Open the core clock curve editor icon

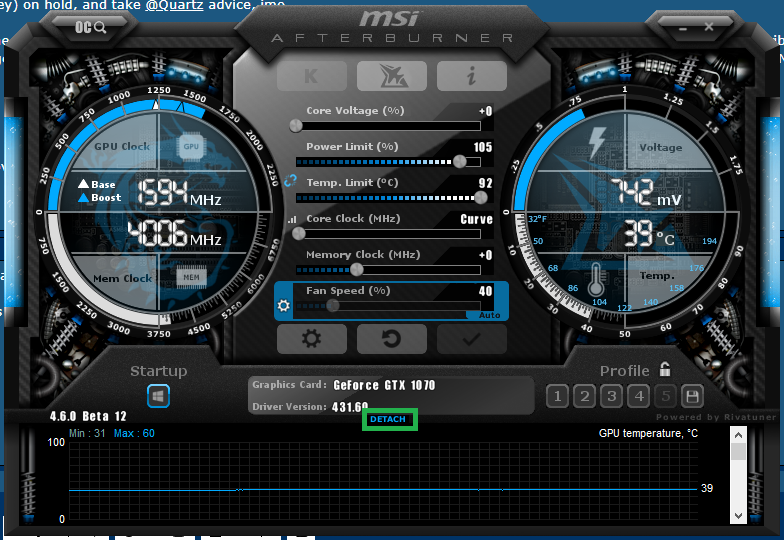tap(292, 219)
